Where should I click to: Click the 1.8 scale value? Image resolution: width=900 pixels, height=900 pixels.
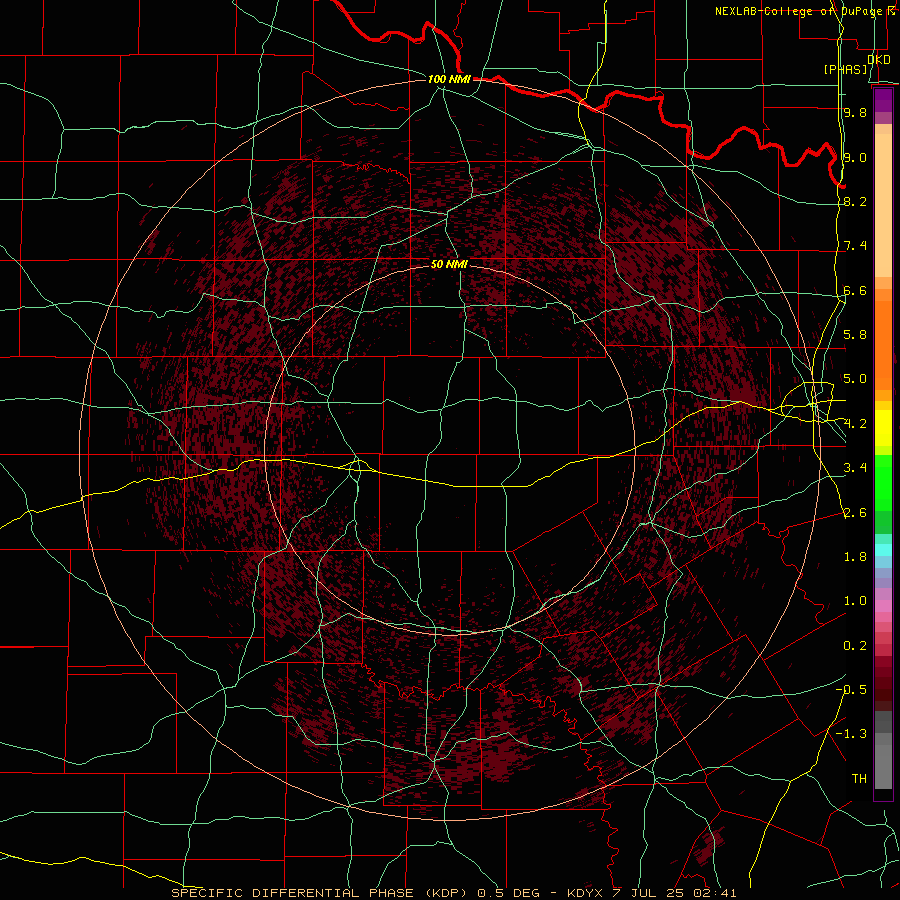click(x=855, y=557)
